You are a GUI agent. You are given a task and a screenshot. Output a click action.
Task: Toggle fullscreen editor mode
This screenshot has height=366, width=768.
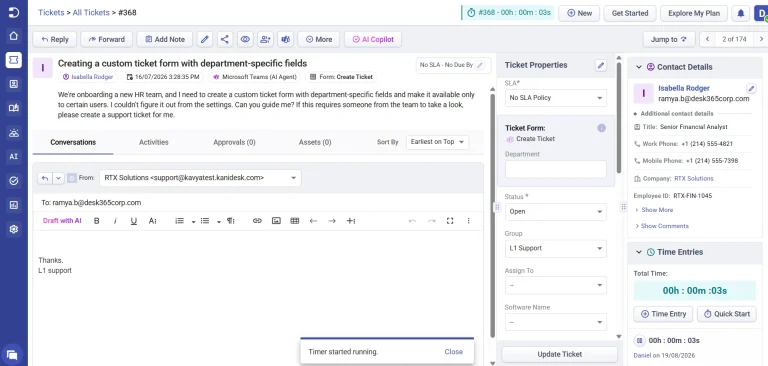click(x=450, y=221)
